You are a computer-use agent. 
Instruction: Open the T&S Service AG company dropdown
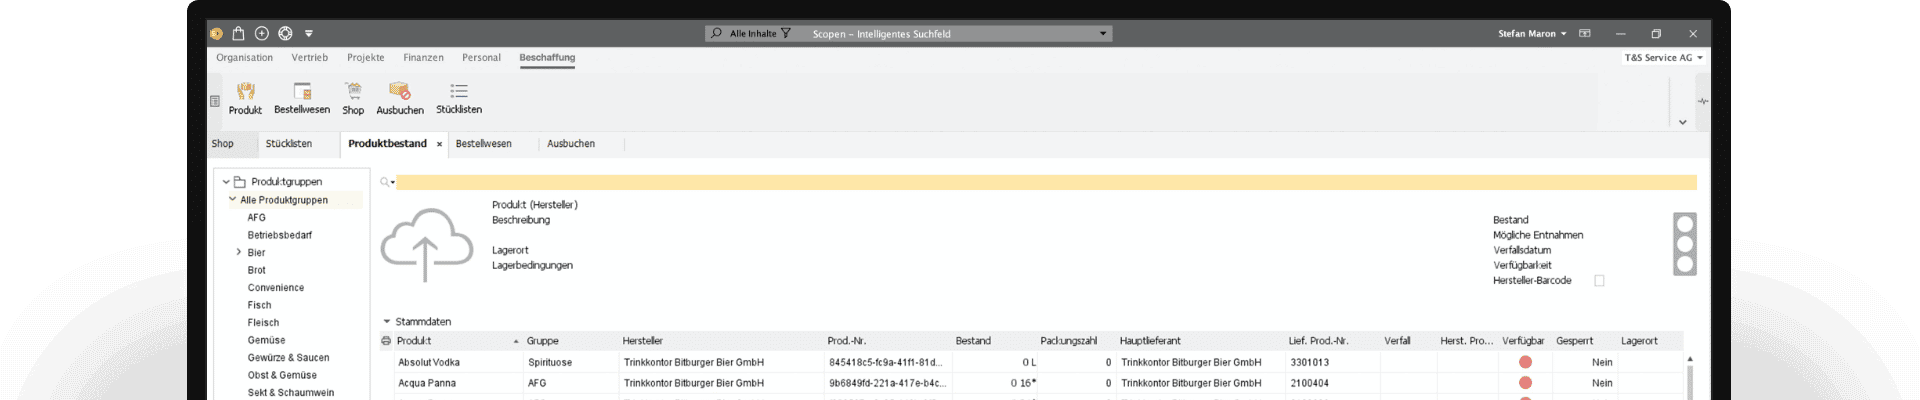(x=1664, y=58)
